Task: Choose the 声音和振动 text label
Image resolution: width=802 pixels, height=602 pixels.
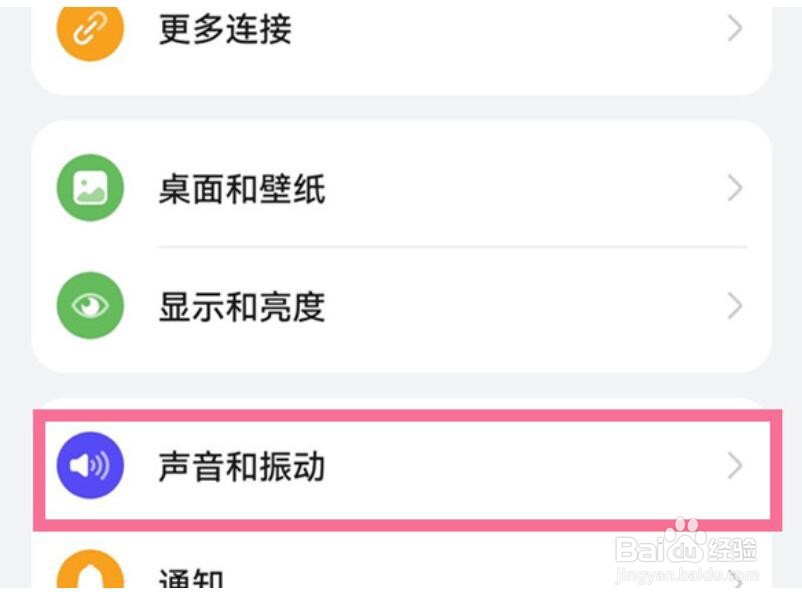Action: tap(241, 466)
